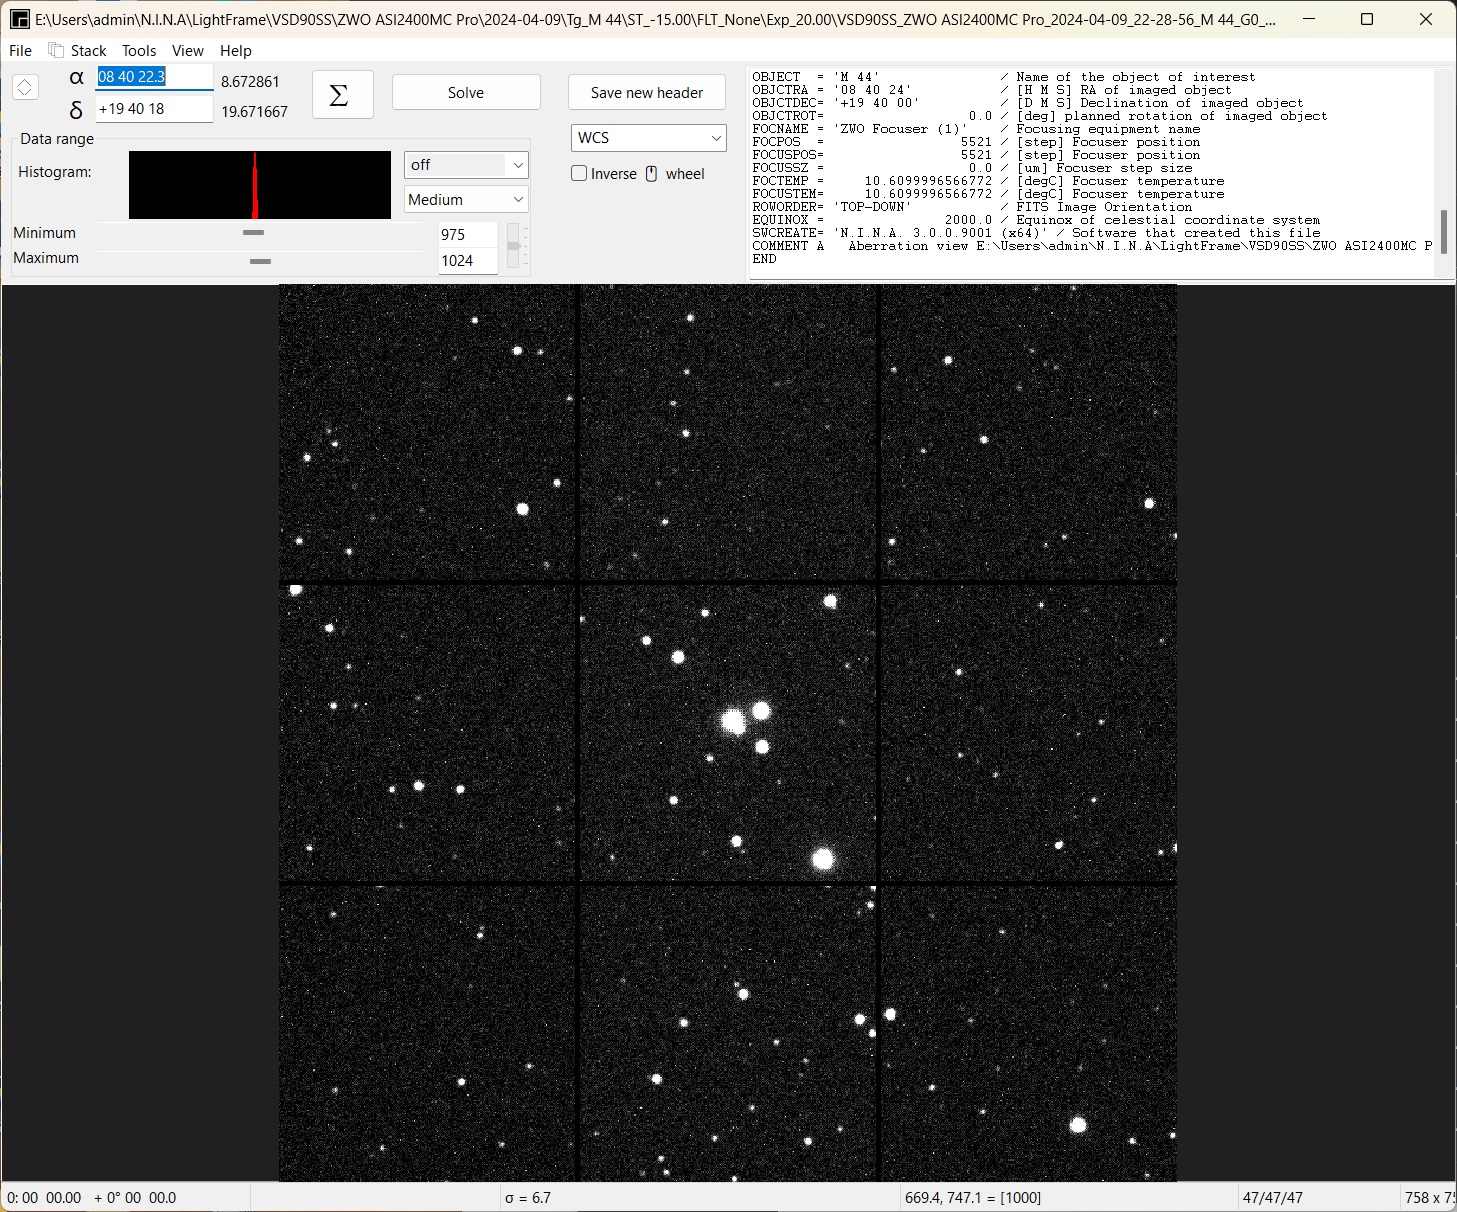Viewport: 1457px width, 1212px height.
Task: Click the vertical range slider beside 975
Action: pos(514,246)
